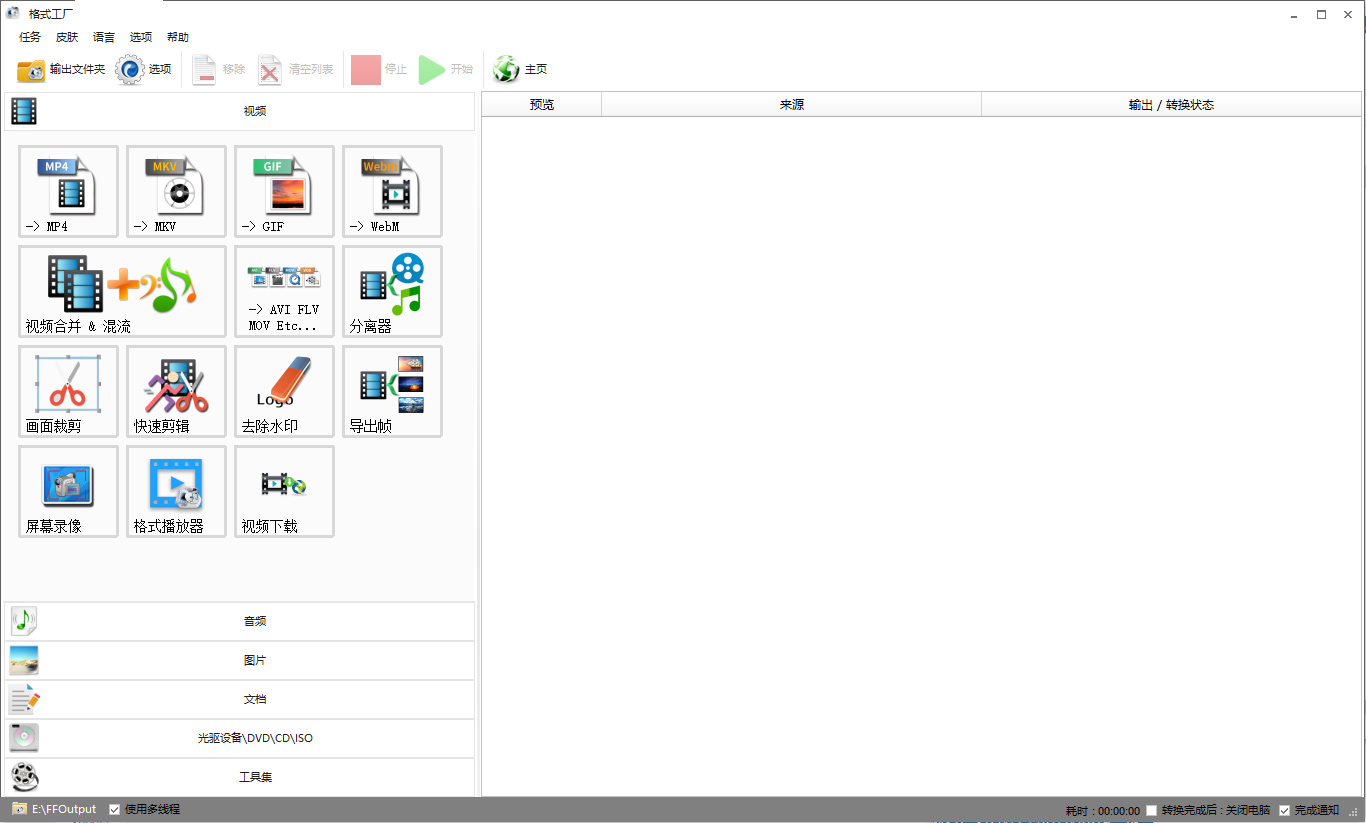Open the MP4 conversion tool
This screenshot has width=1366, height=823.
click(68, 191)
